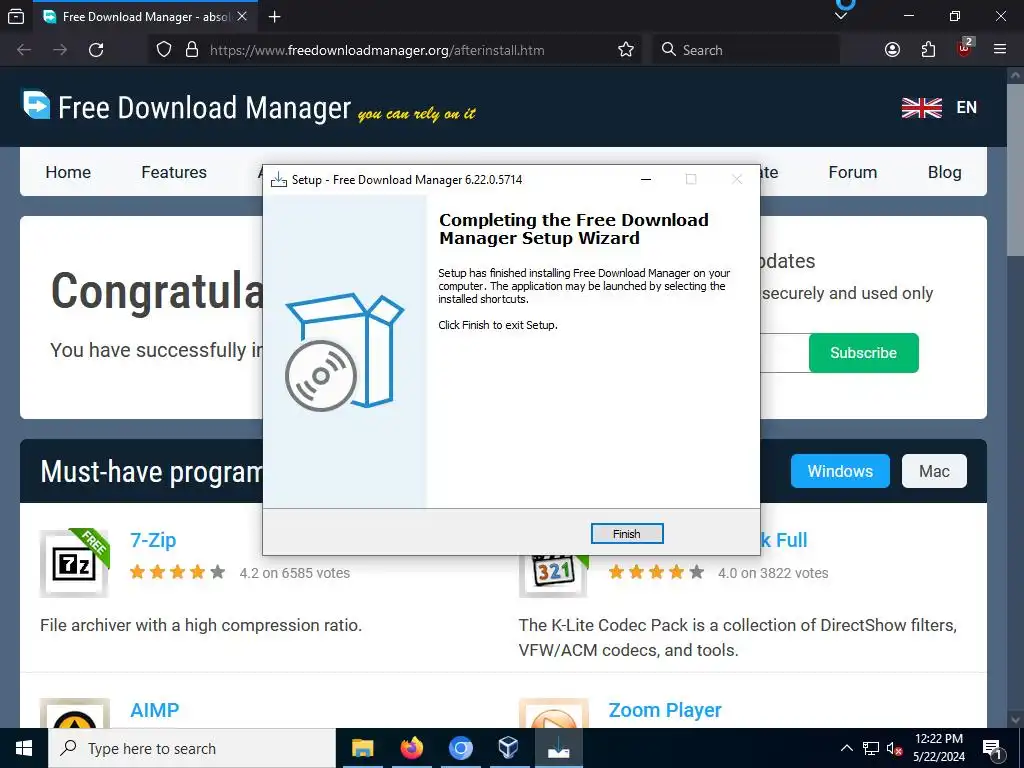The width and height of the screenshot is (1024, 768).
Task: Click the Firefox back arrow
Action: pyautogui.click(x=24, y=50)
